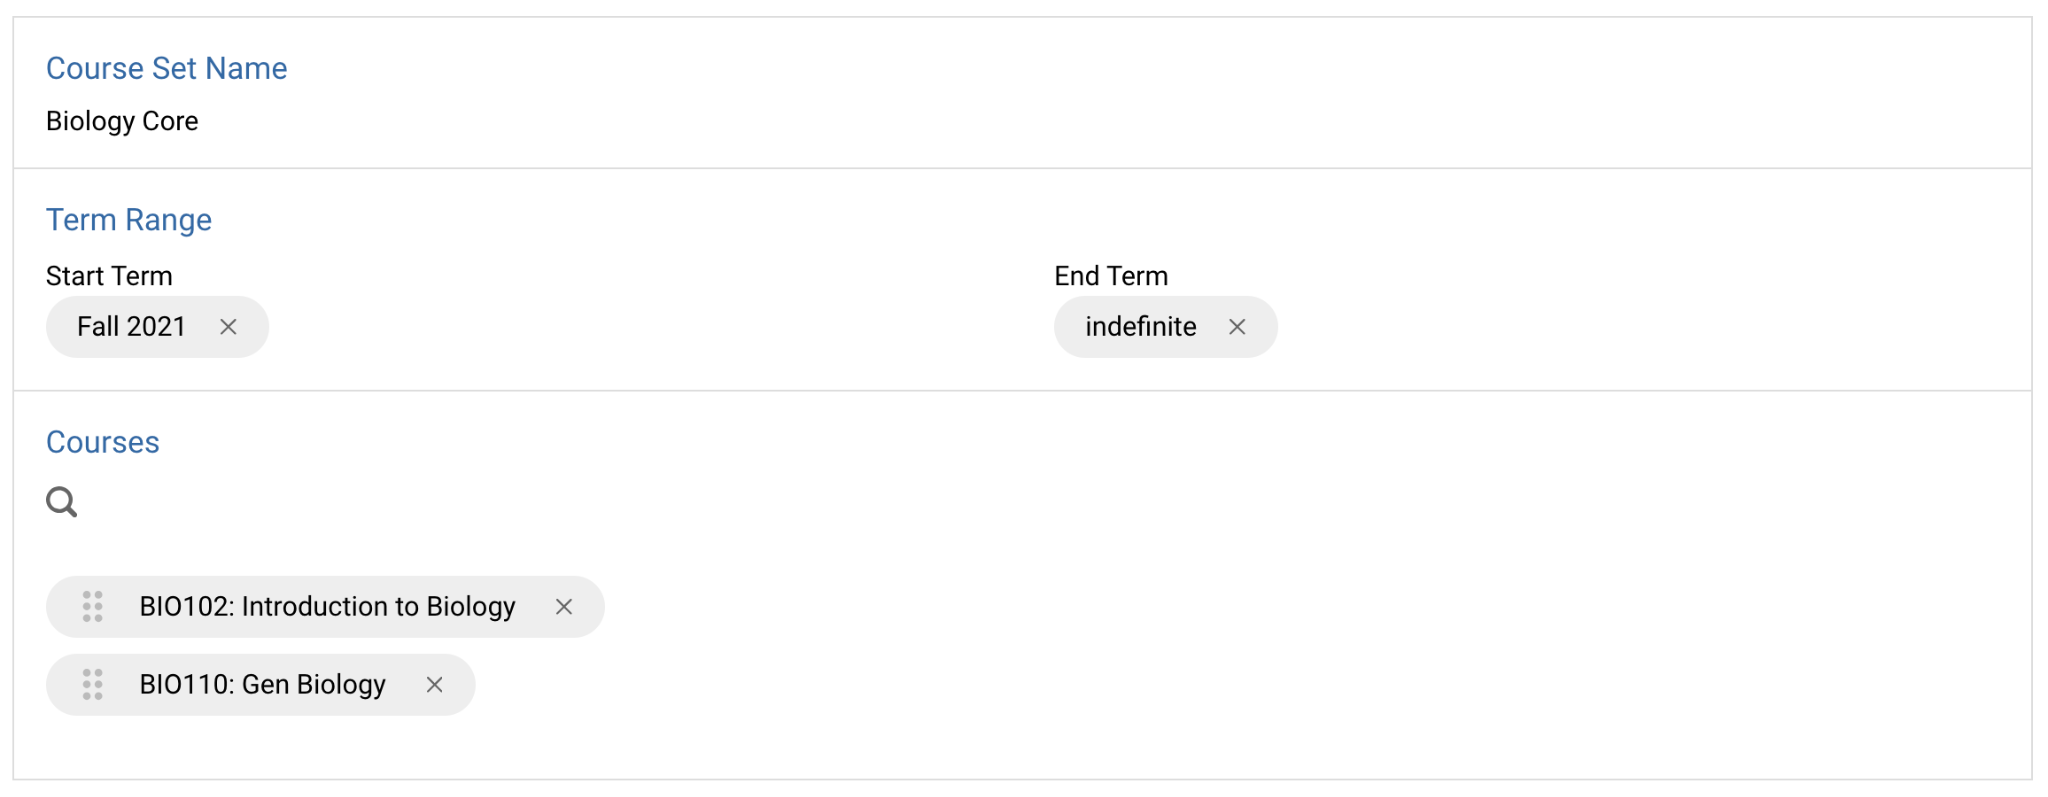Click the X on the Fall 2021 chip
This screenshot has height=797, width=2048.
(228, 326)
